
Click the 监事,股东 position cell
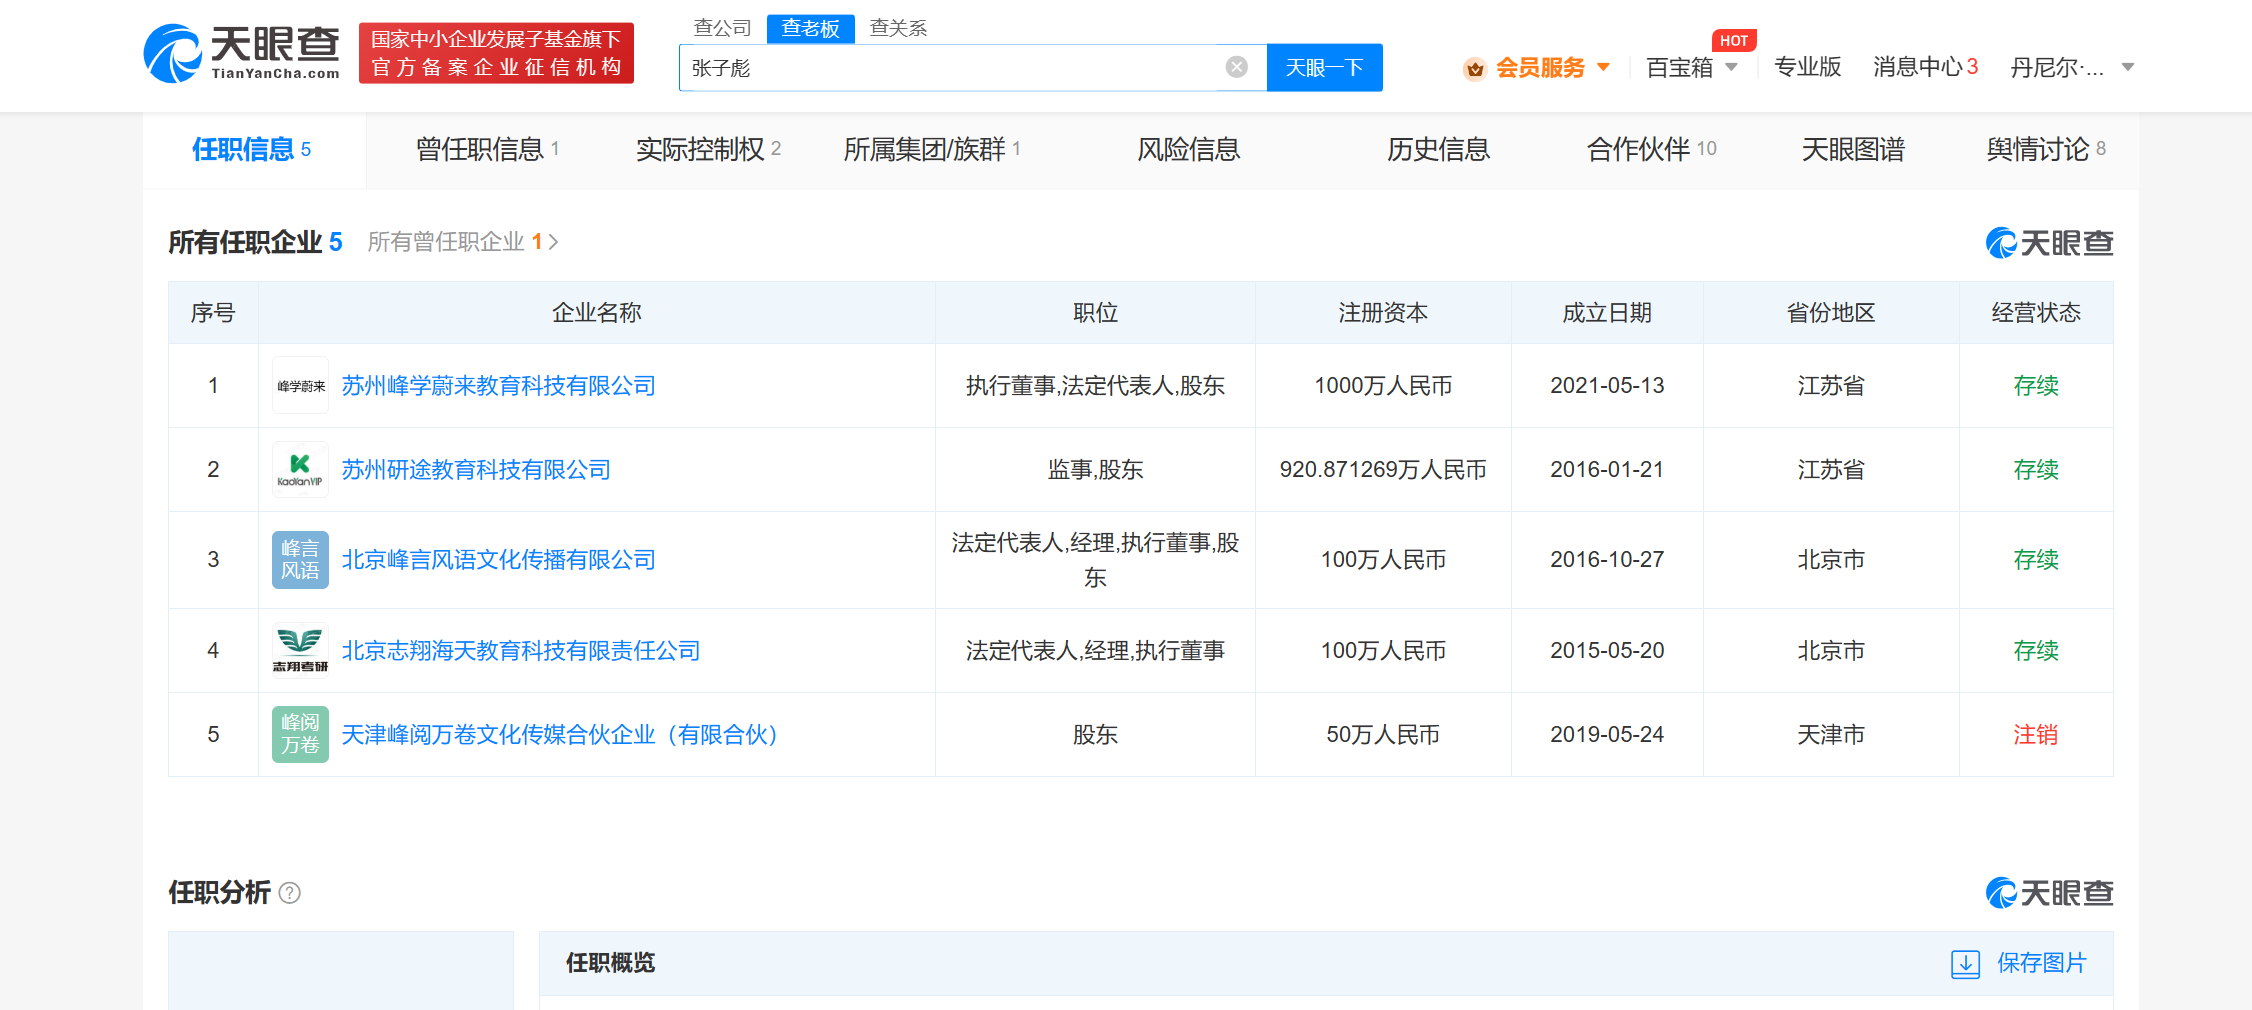pos(1095,470)
